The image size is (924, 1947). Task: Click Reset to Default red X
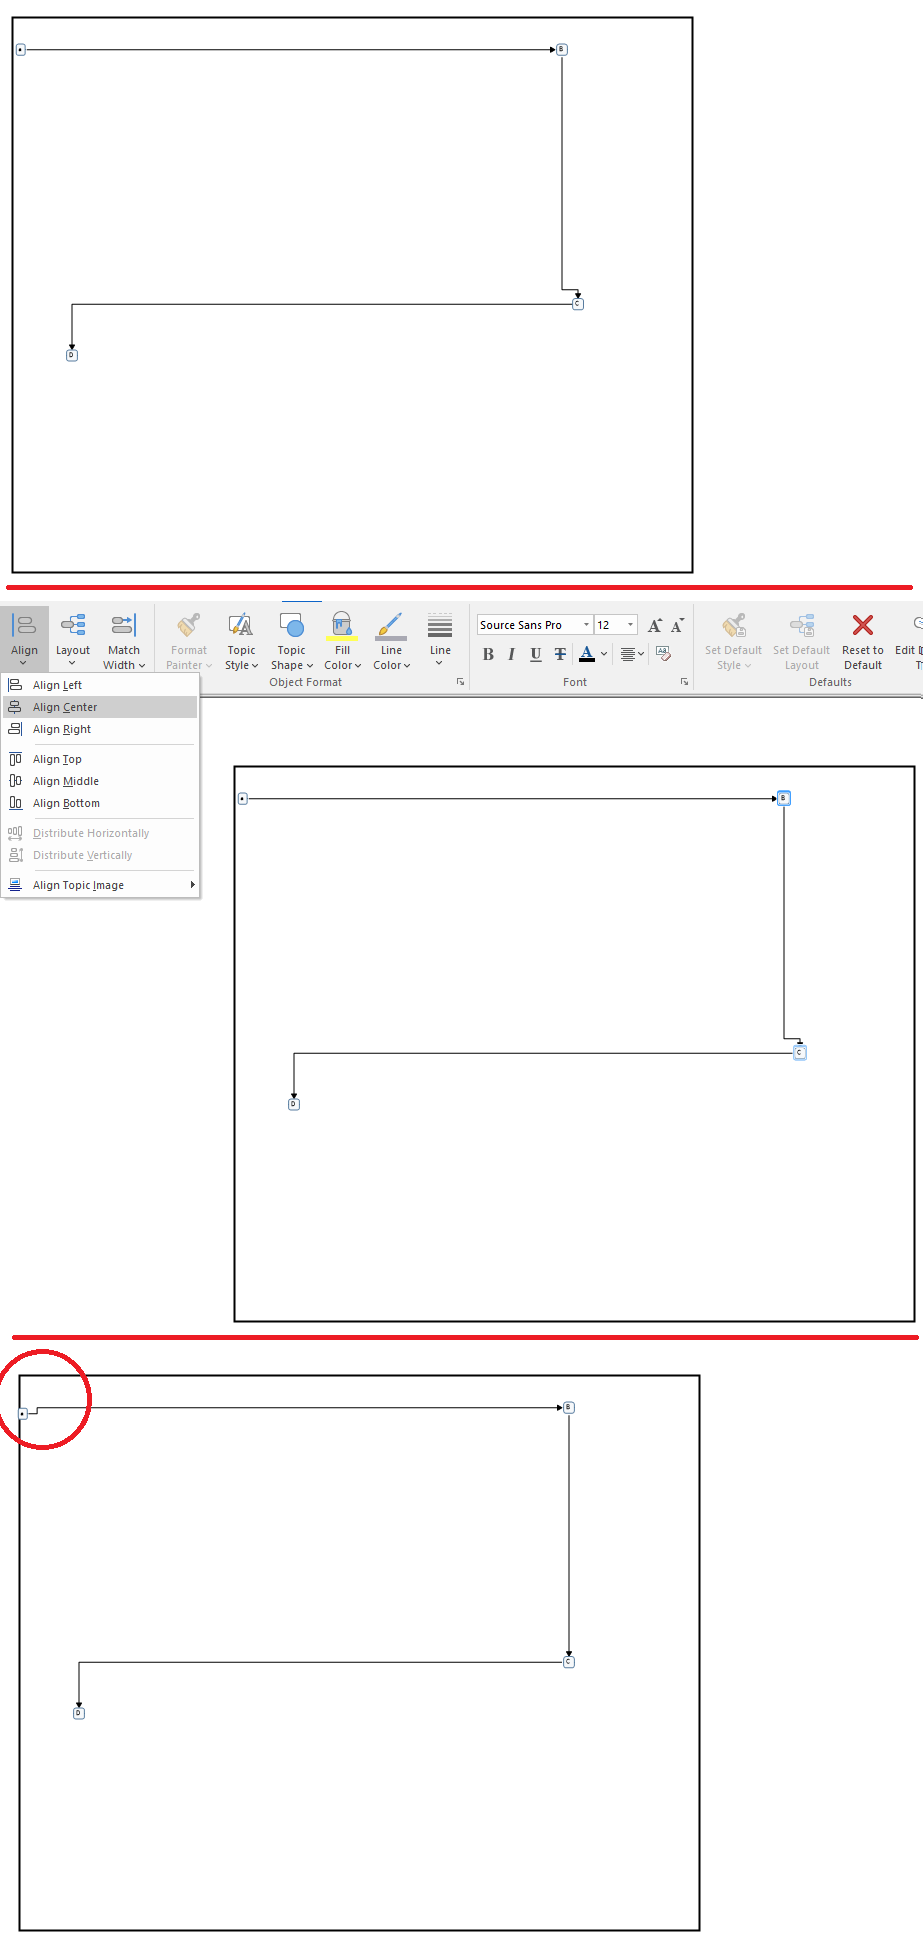point(862,627)
